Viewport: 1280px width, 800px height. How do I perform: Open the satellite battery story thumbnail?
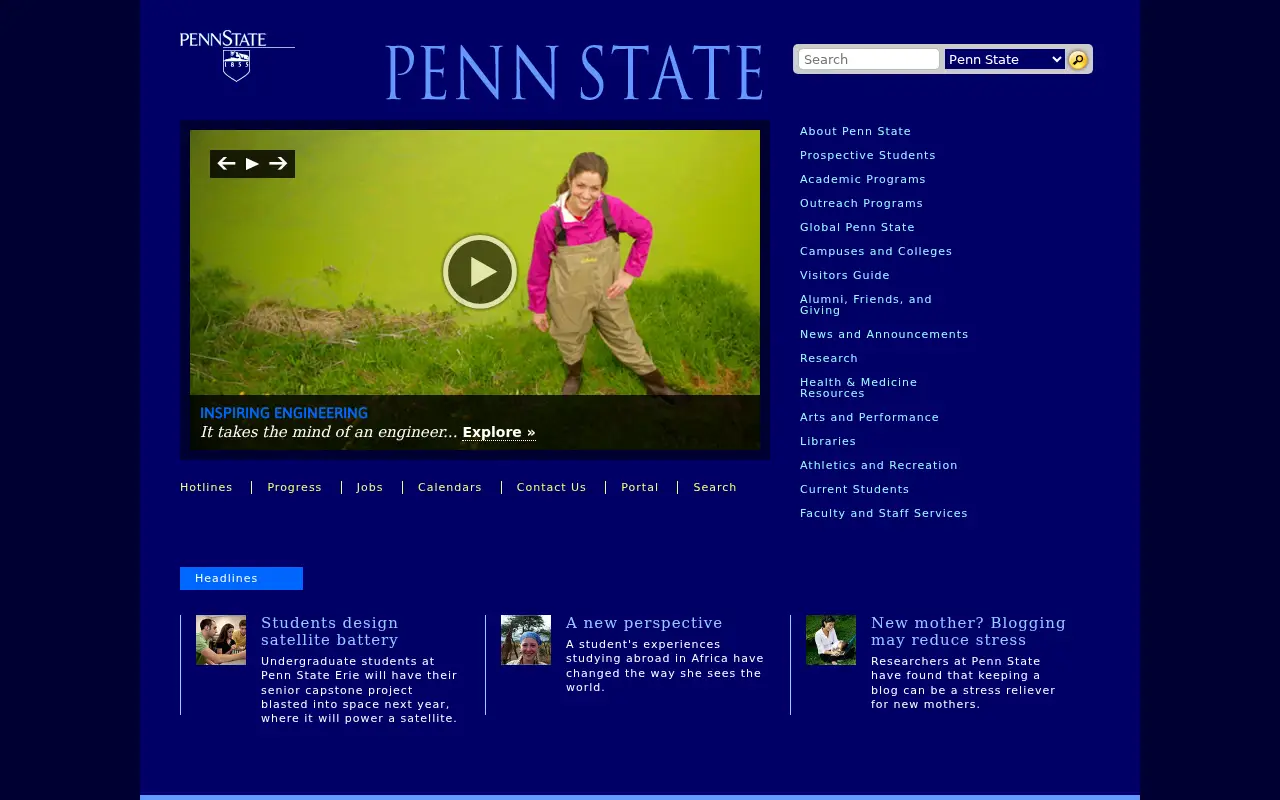pyautogui.click(x=221, y=640)
